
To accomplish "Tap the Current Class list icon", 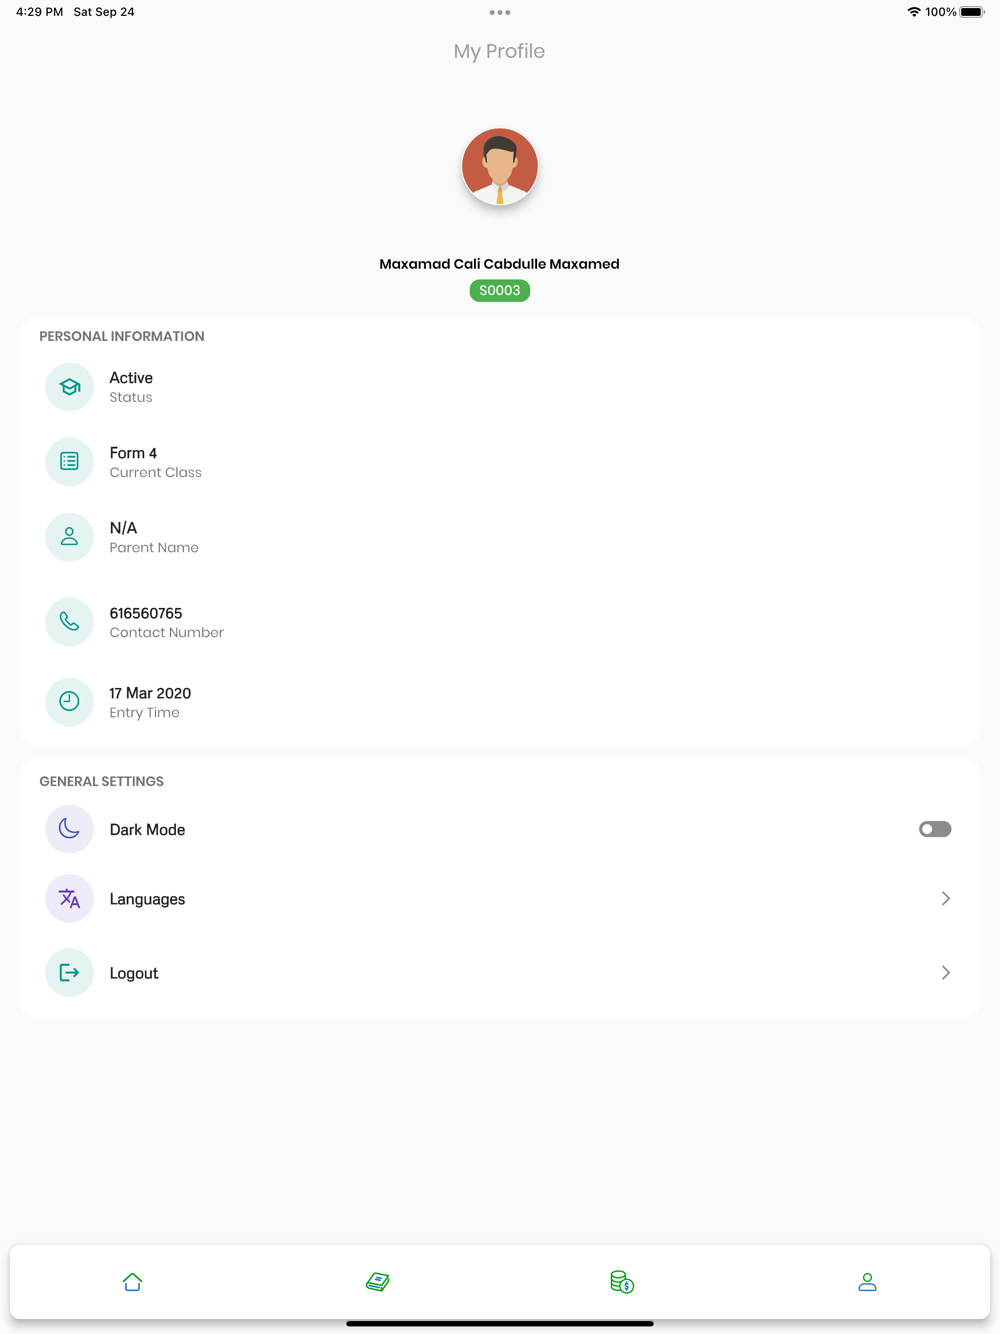I will point(69,462).
